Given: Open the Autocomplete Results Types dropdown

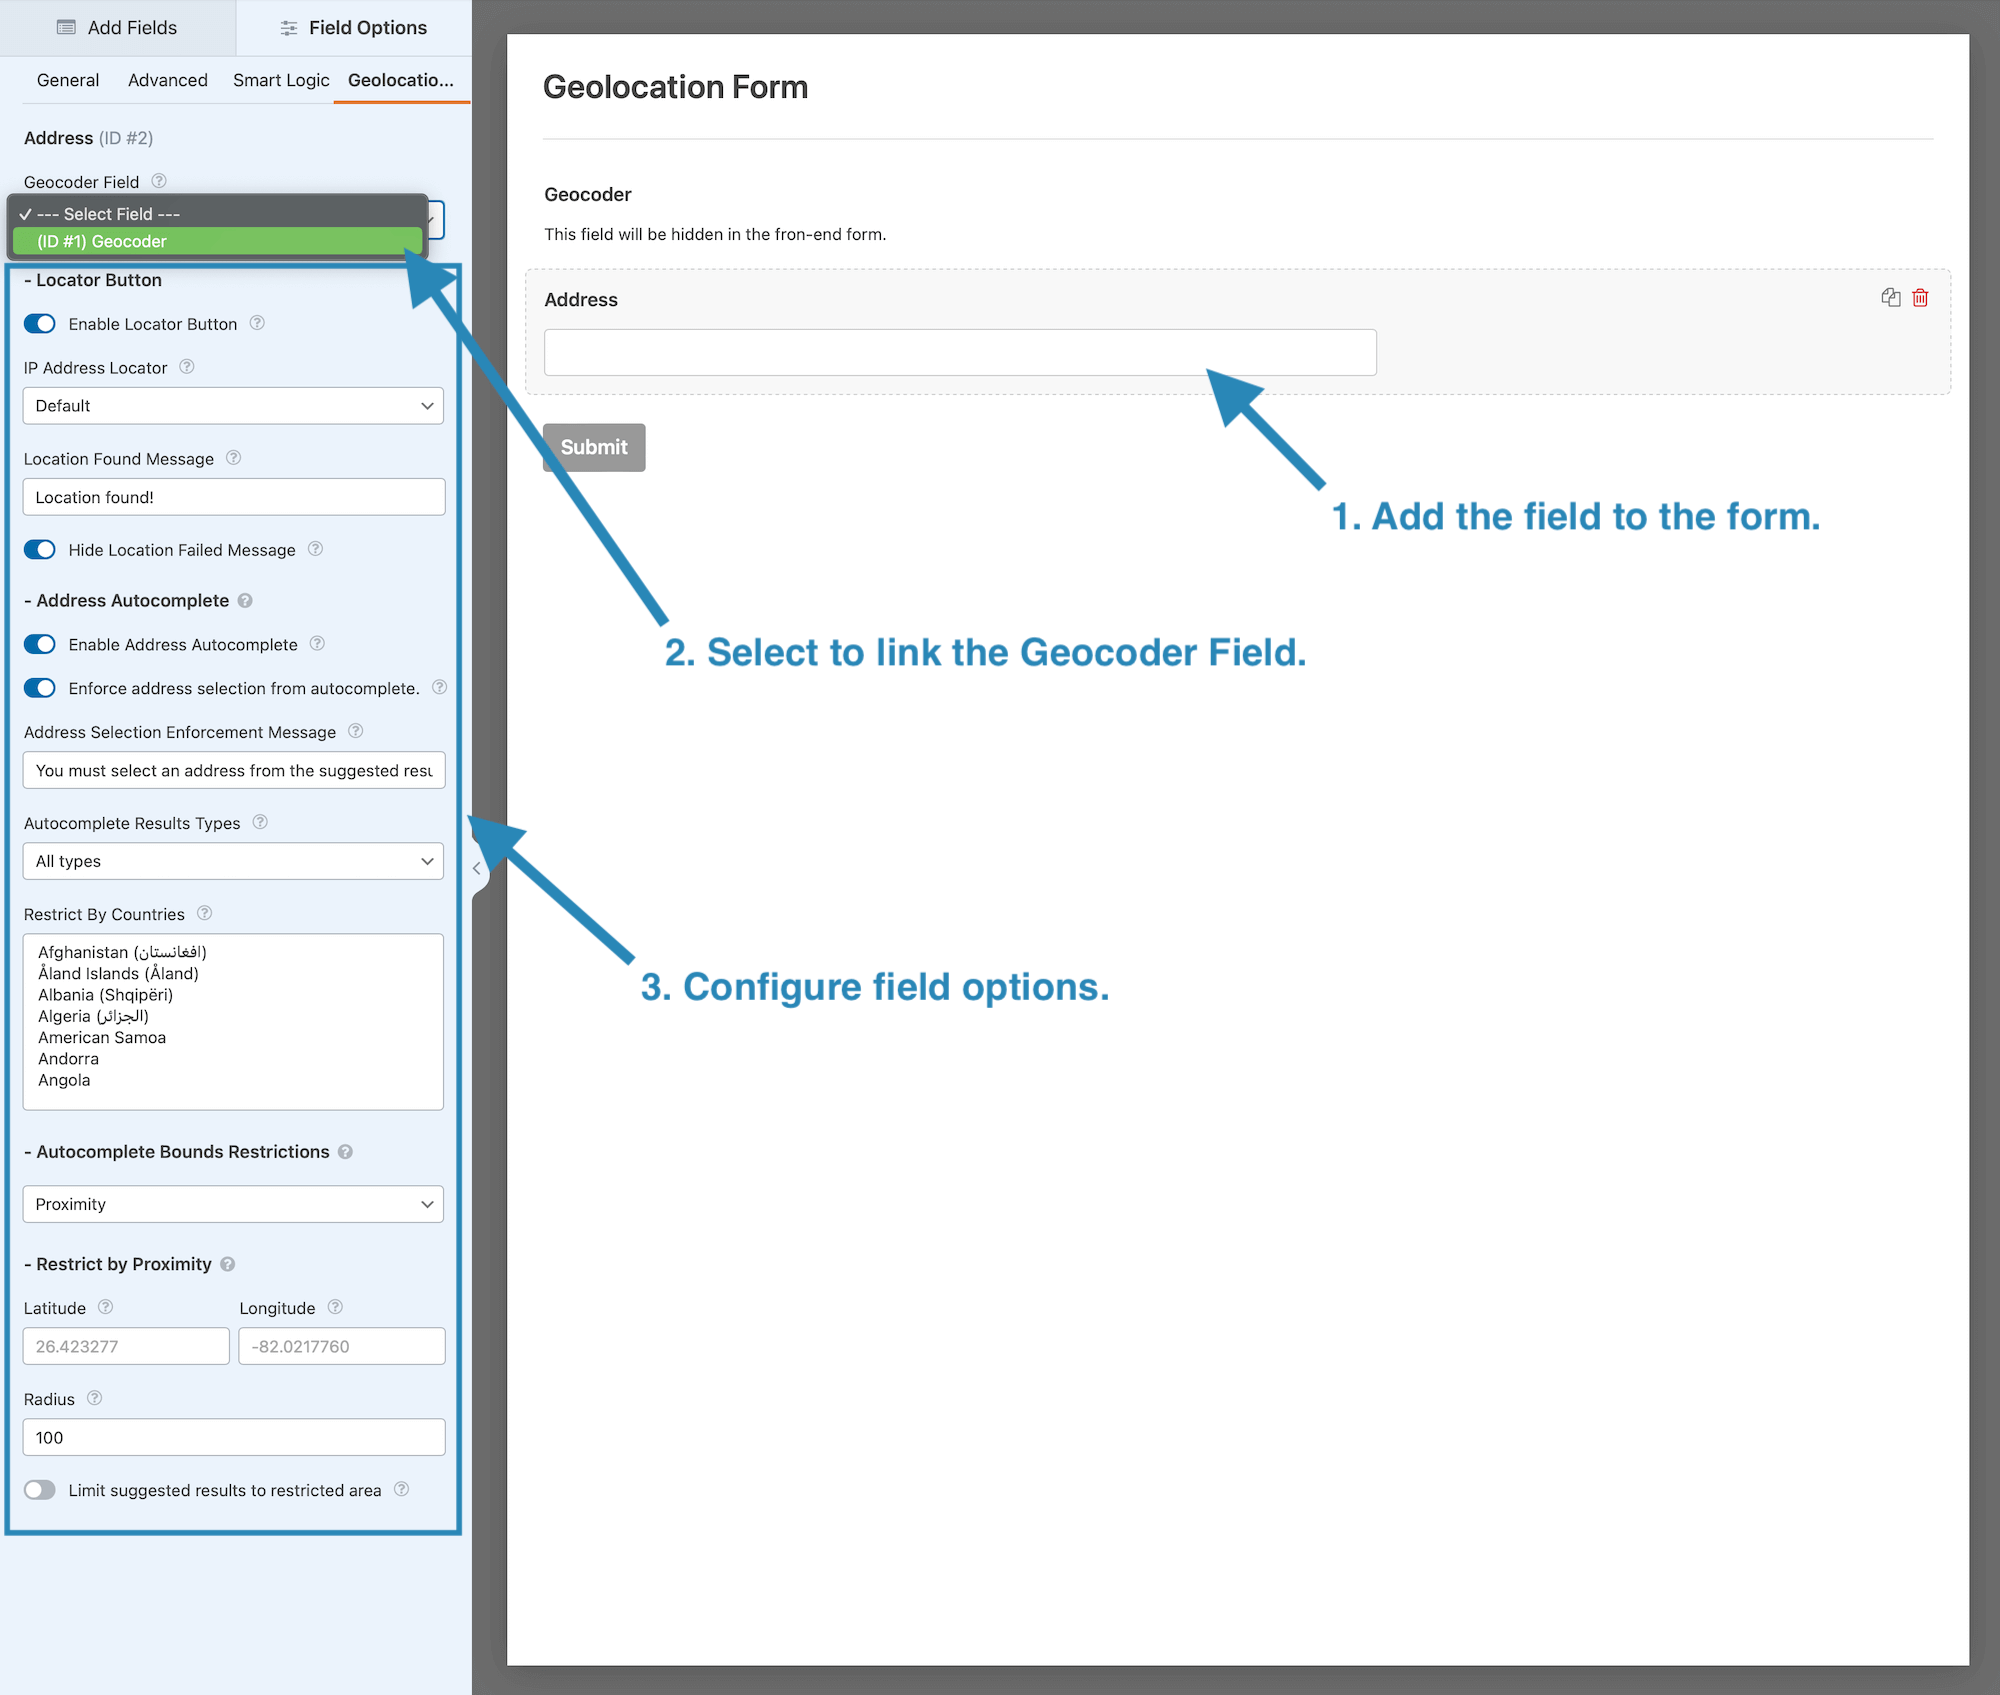Looking at the screenshot, I should (x=233, y=861).
